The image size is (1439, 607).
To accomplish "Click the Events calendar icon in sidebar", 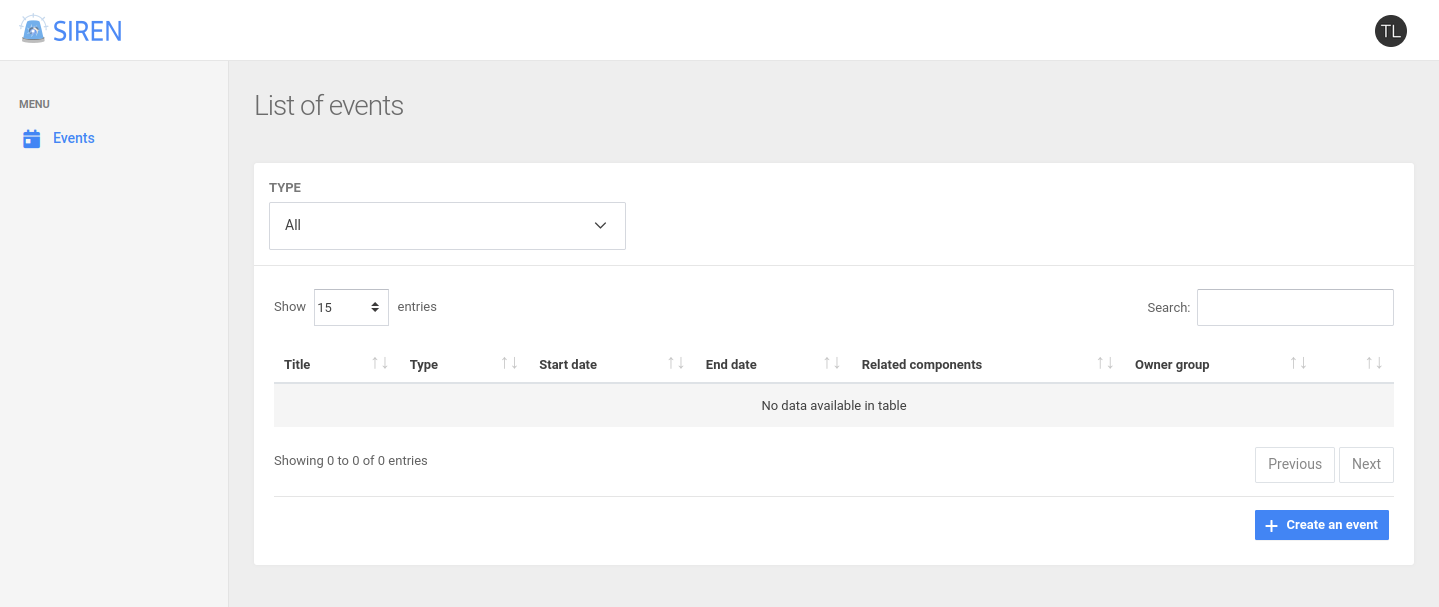I will click(32, 139).
